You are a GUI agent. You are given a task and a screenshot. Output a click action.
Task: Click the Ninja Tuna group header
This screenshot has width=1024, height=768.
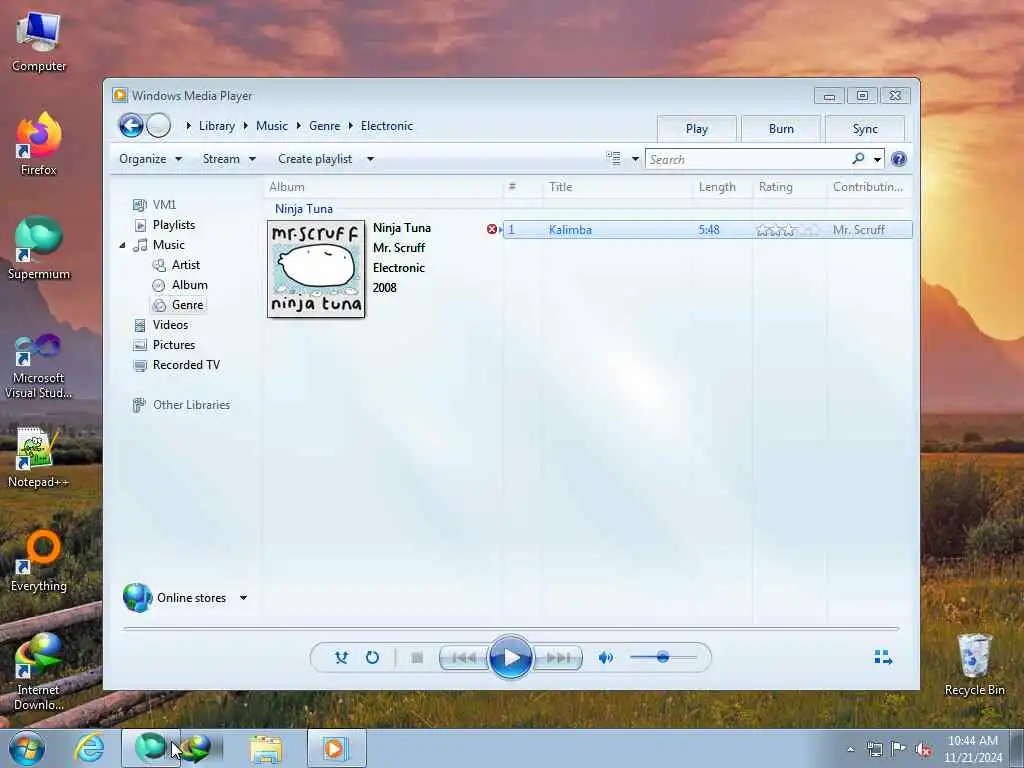tap(304, 209)
